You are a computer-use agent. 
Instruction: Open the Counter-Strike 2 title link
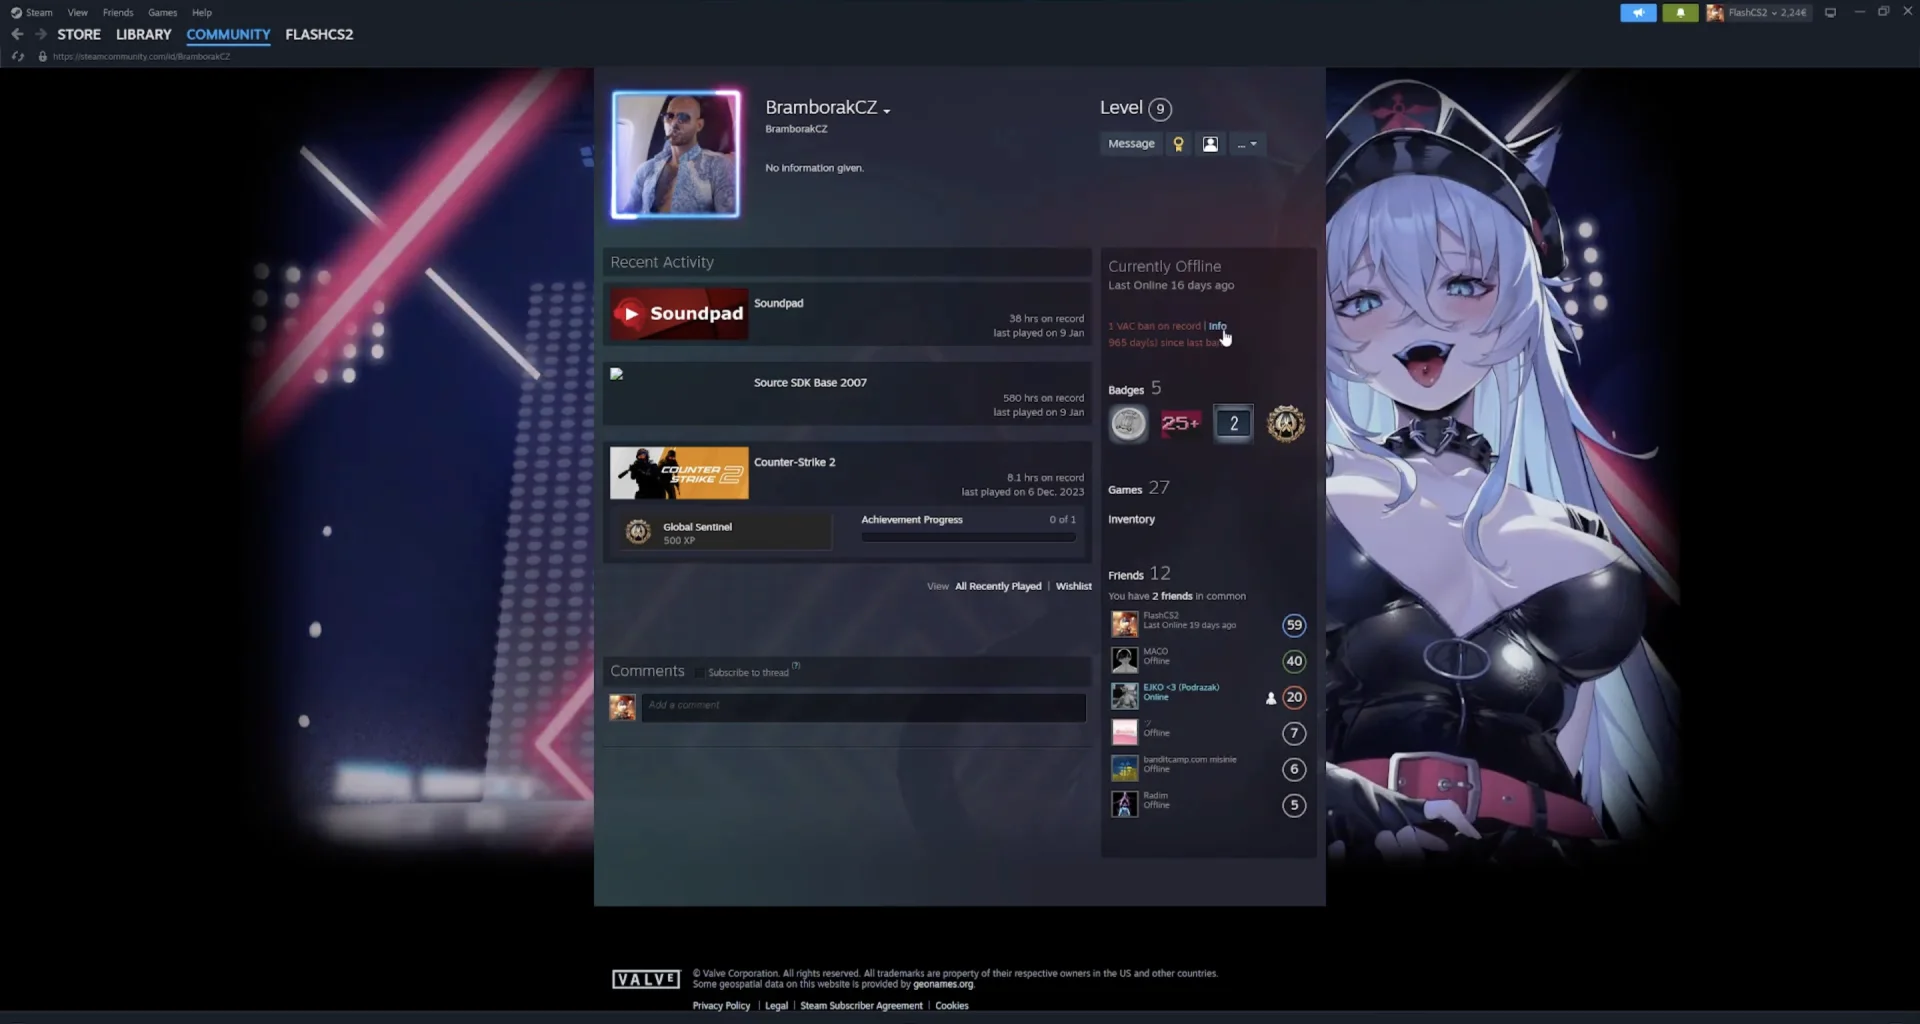tap(794, 463)
